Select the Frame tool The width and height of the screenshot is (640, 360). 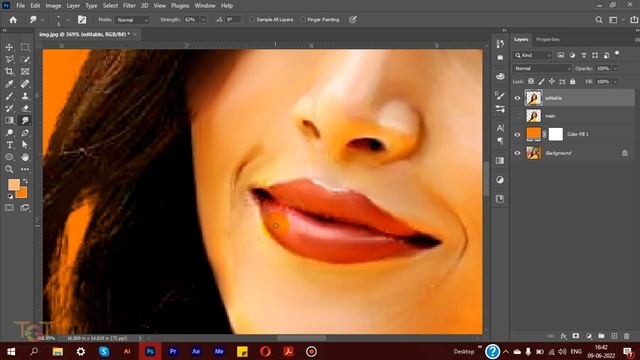click(25, 72)
